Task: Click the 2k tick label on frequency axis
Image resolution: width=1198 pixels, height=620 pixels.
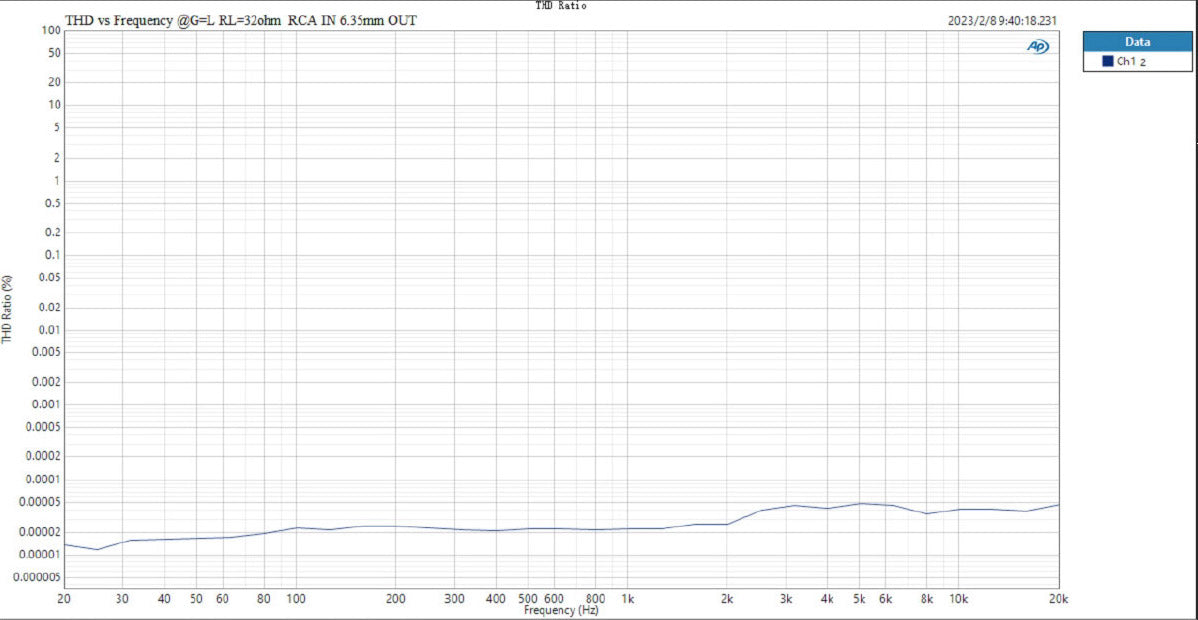Action: click(x=727, y=599)
